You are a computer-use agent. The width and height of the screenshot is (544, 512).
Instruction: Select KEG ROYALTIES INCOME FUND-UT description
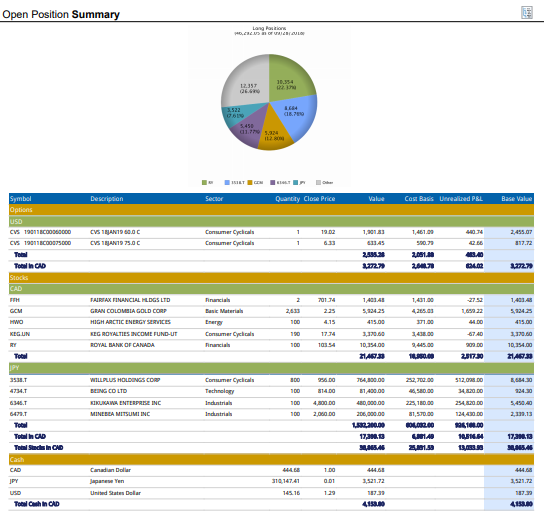[x=134, y=334]
